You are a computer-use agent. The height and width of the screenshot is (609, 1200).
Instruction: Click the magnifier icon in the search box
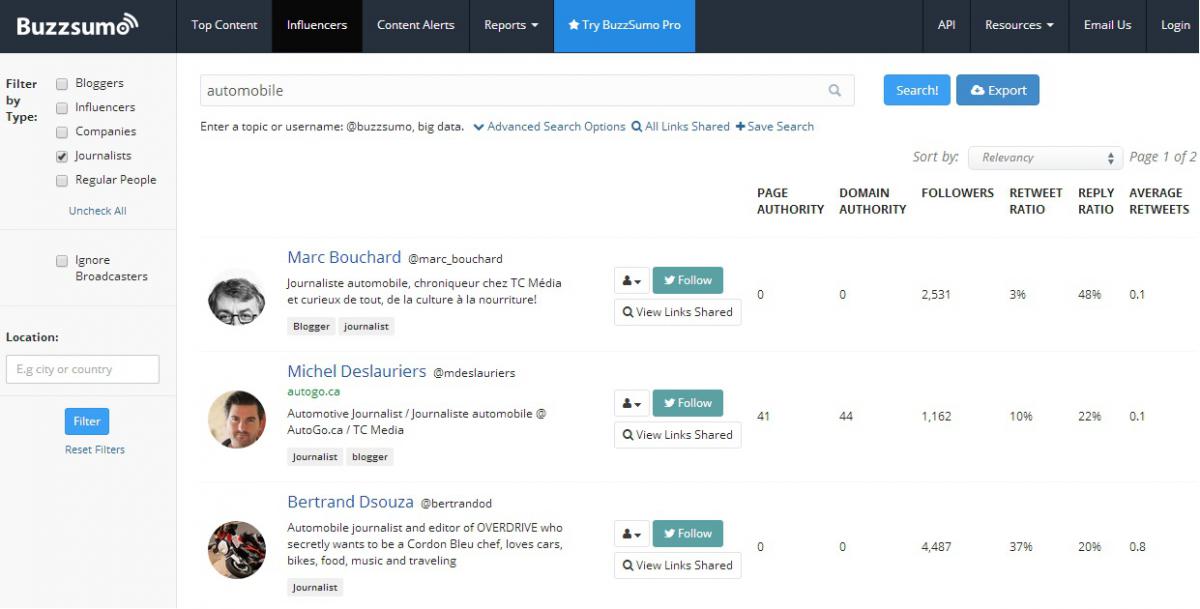pyautogui.click(x=835, y=91)
